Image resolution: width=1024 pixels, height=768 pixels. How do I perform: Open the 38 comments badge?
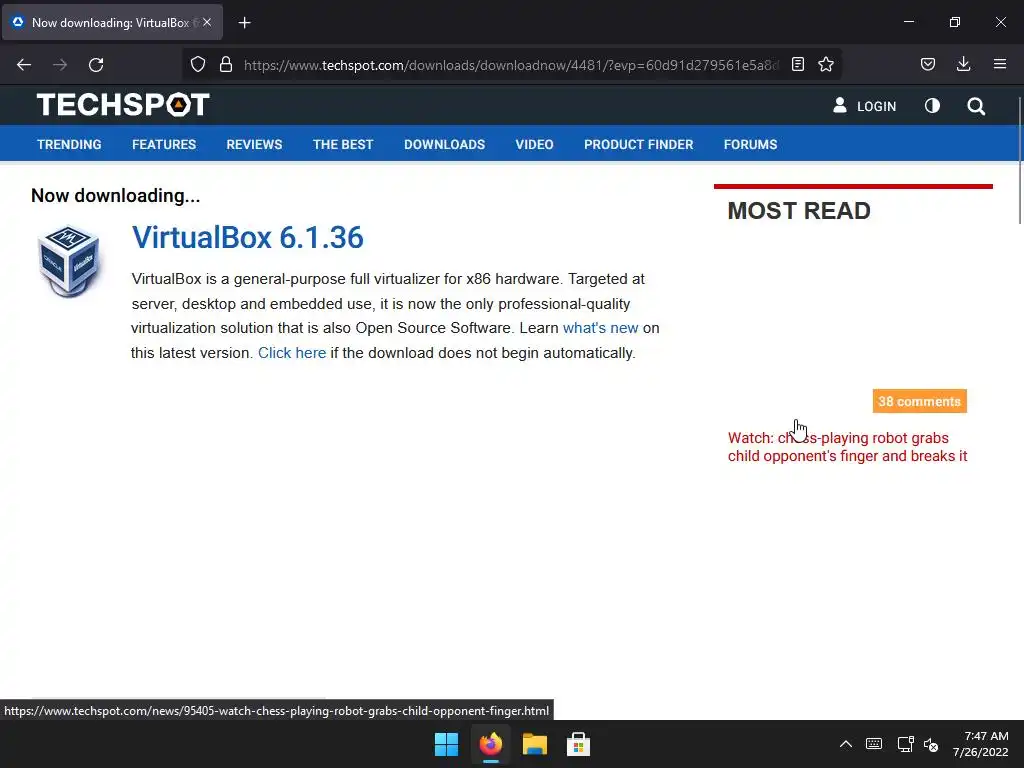pyautogui.click(x=920, y=401)
